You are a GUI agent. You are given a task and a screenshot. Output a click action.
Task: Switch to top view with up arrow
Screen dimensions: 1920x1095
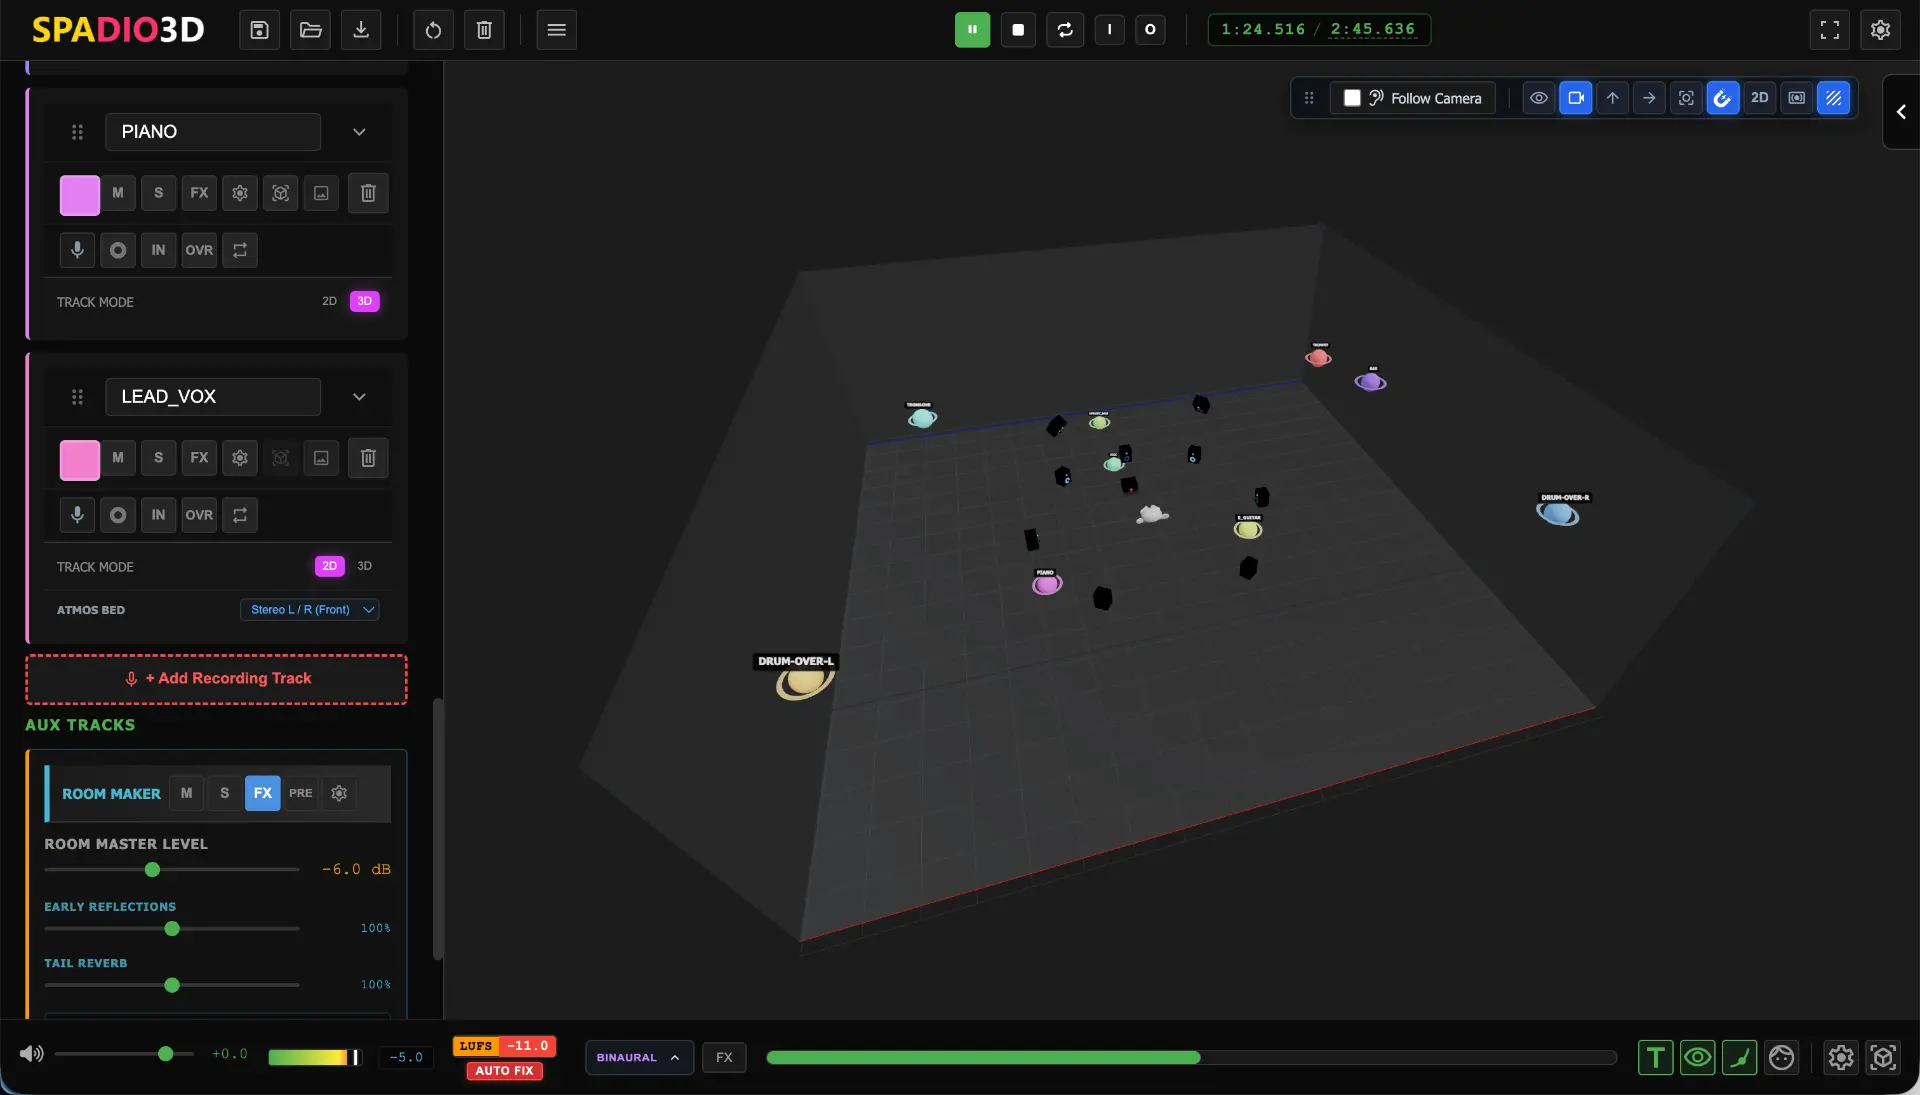click(x=1613, y=98)
